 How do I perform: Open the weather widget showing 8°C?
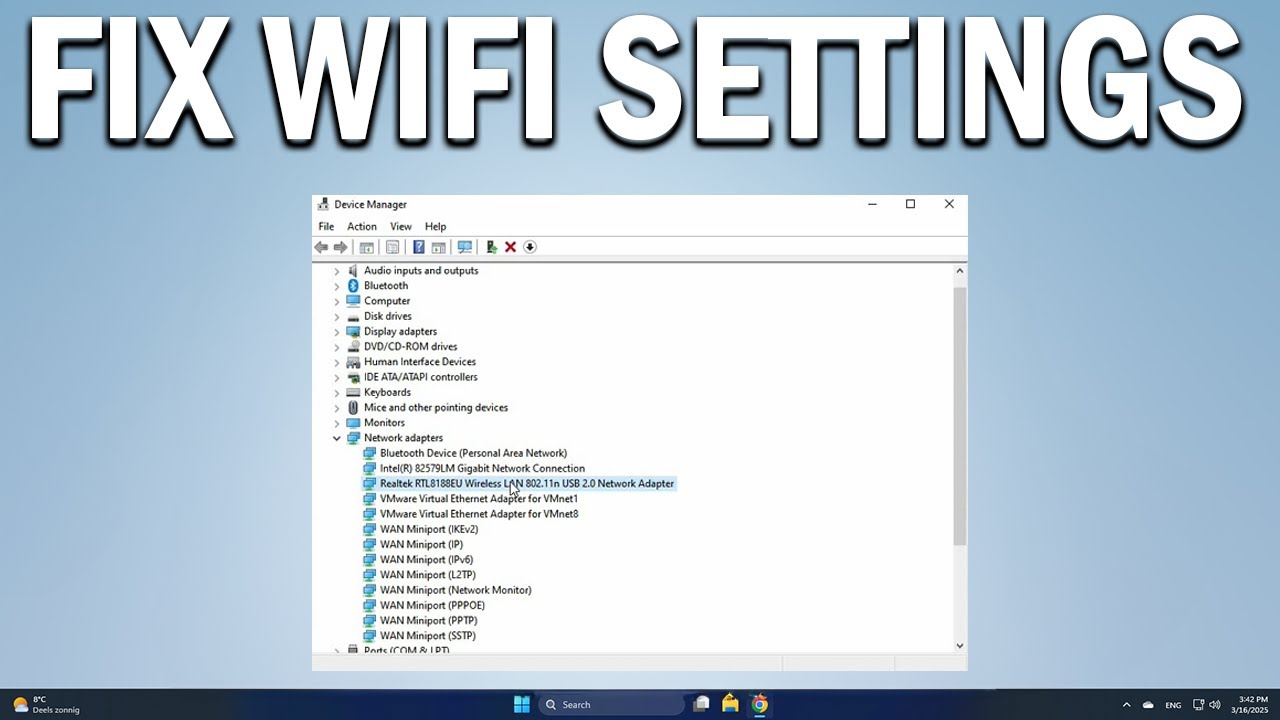point(46,704)
